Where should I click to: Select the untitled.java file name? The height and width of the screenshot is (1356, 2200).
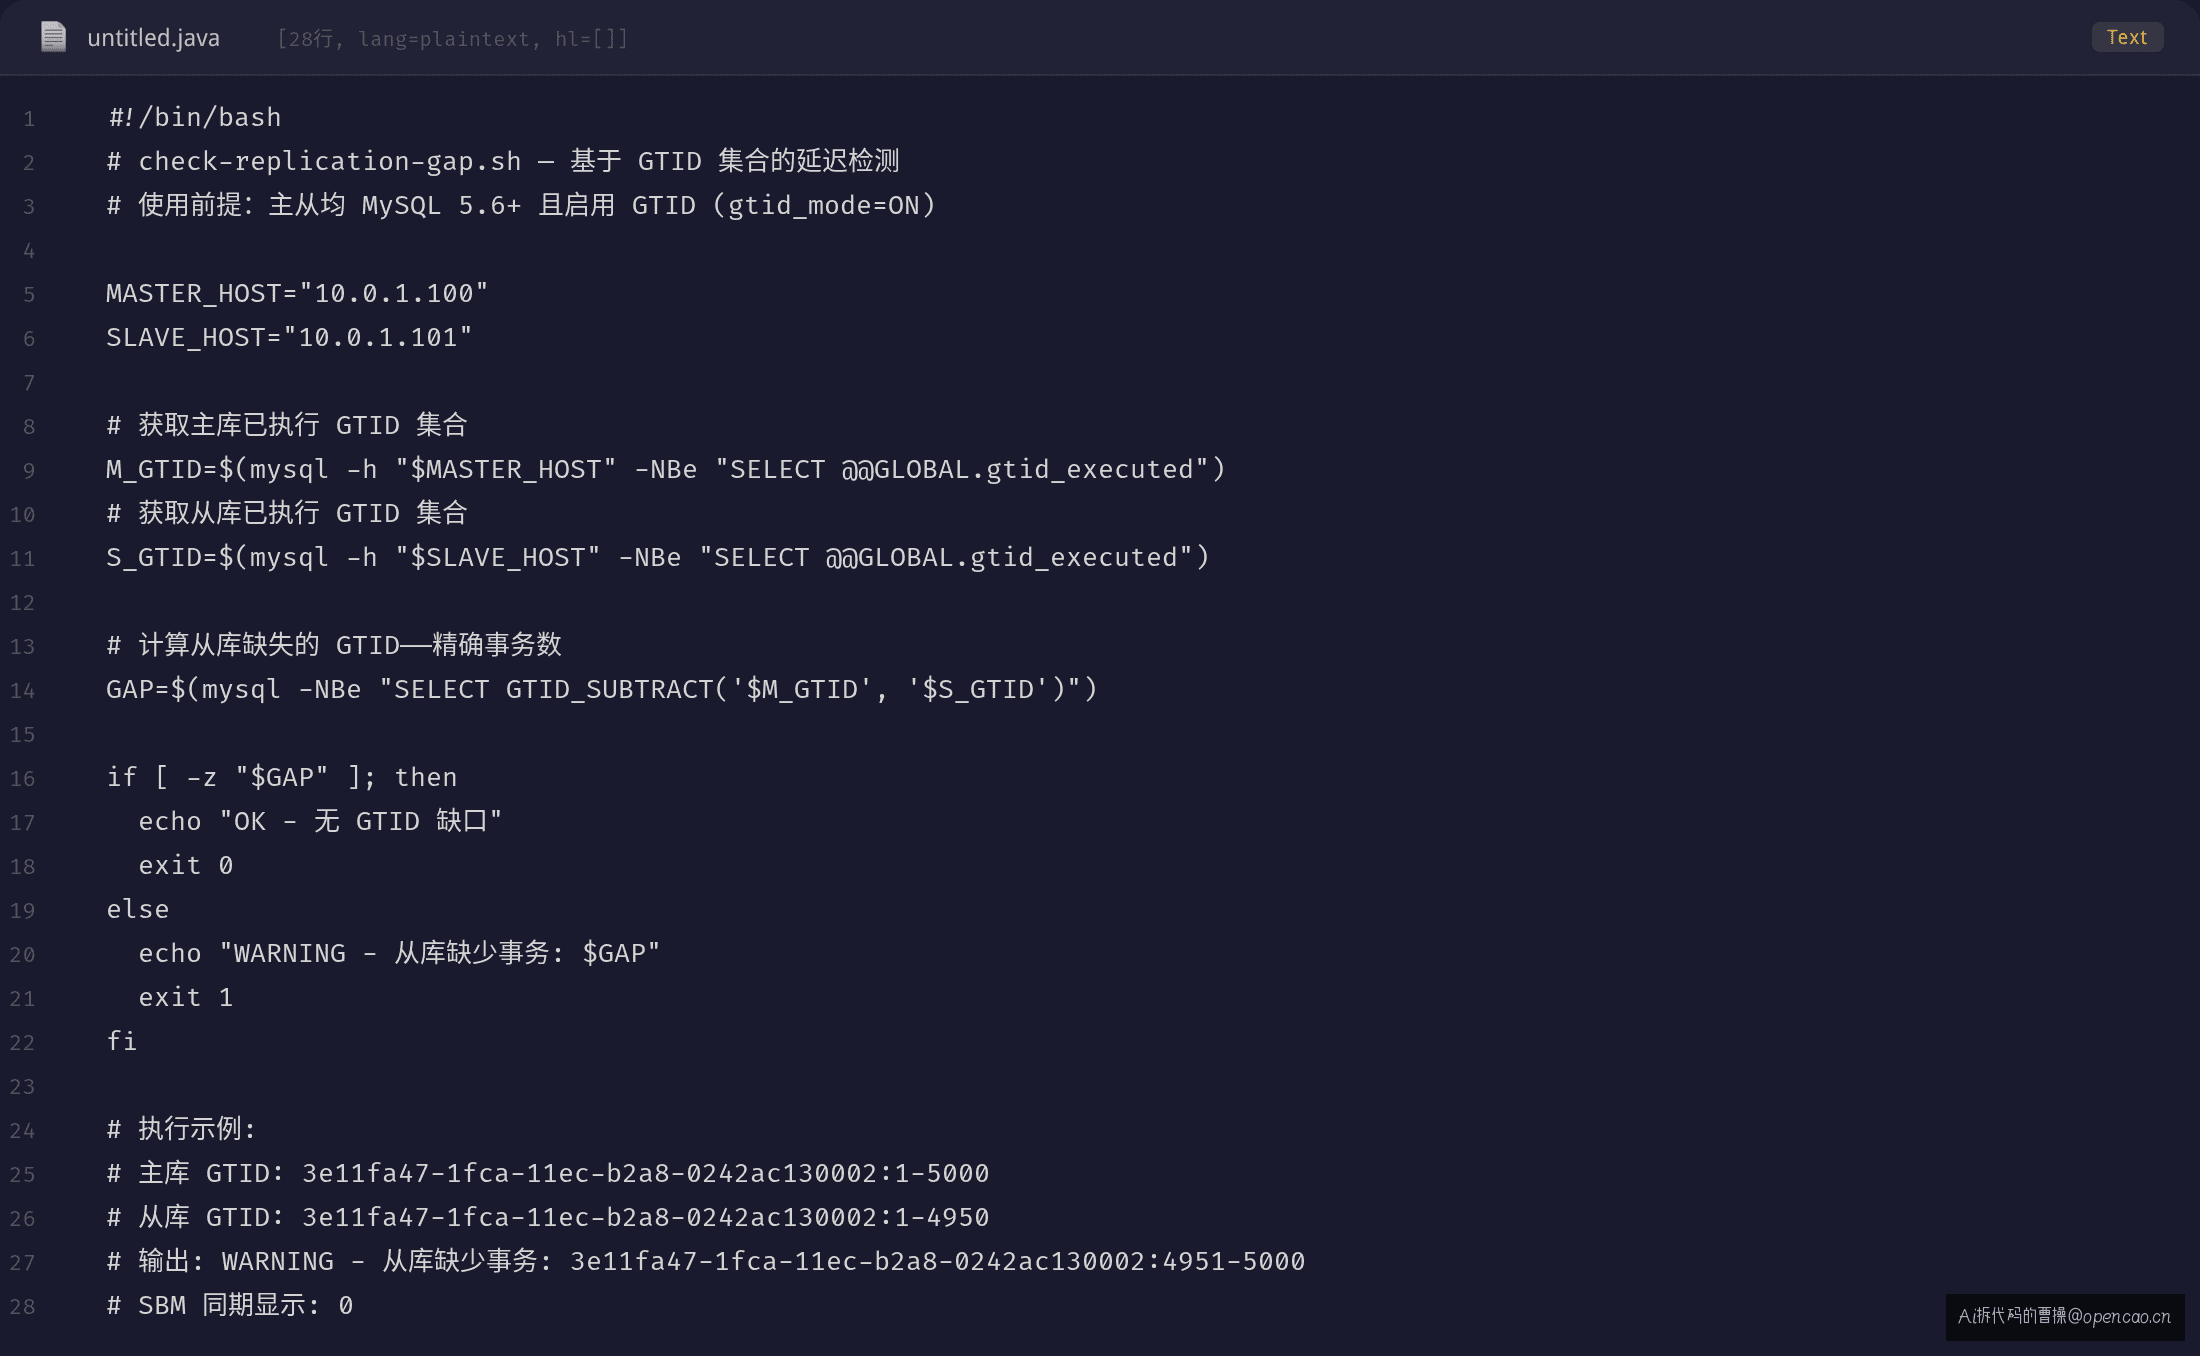(x=153, y=38)
